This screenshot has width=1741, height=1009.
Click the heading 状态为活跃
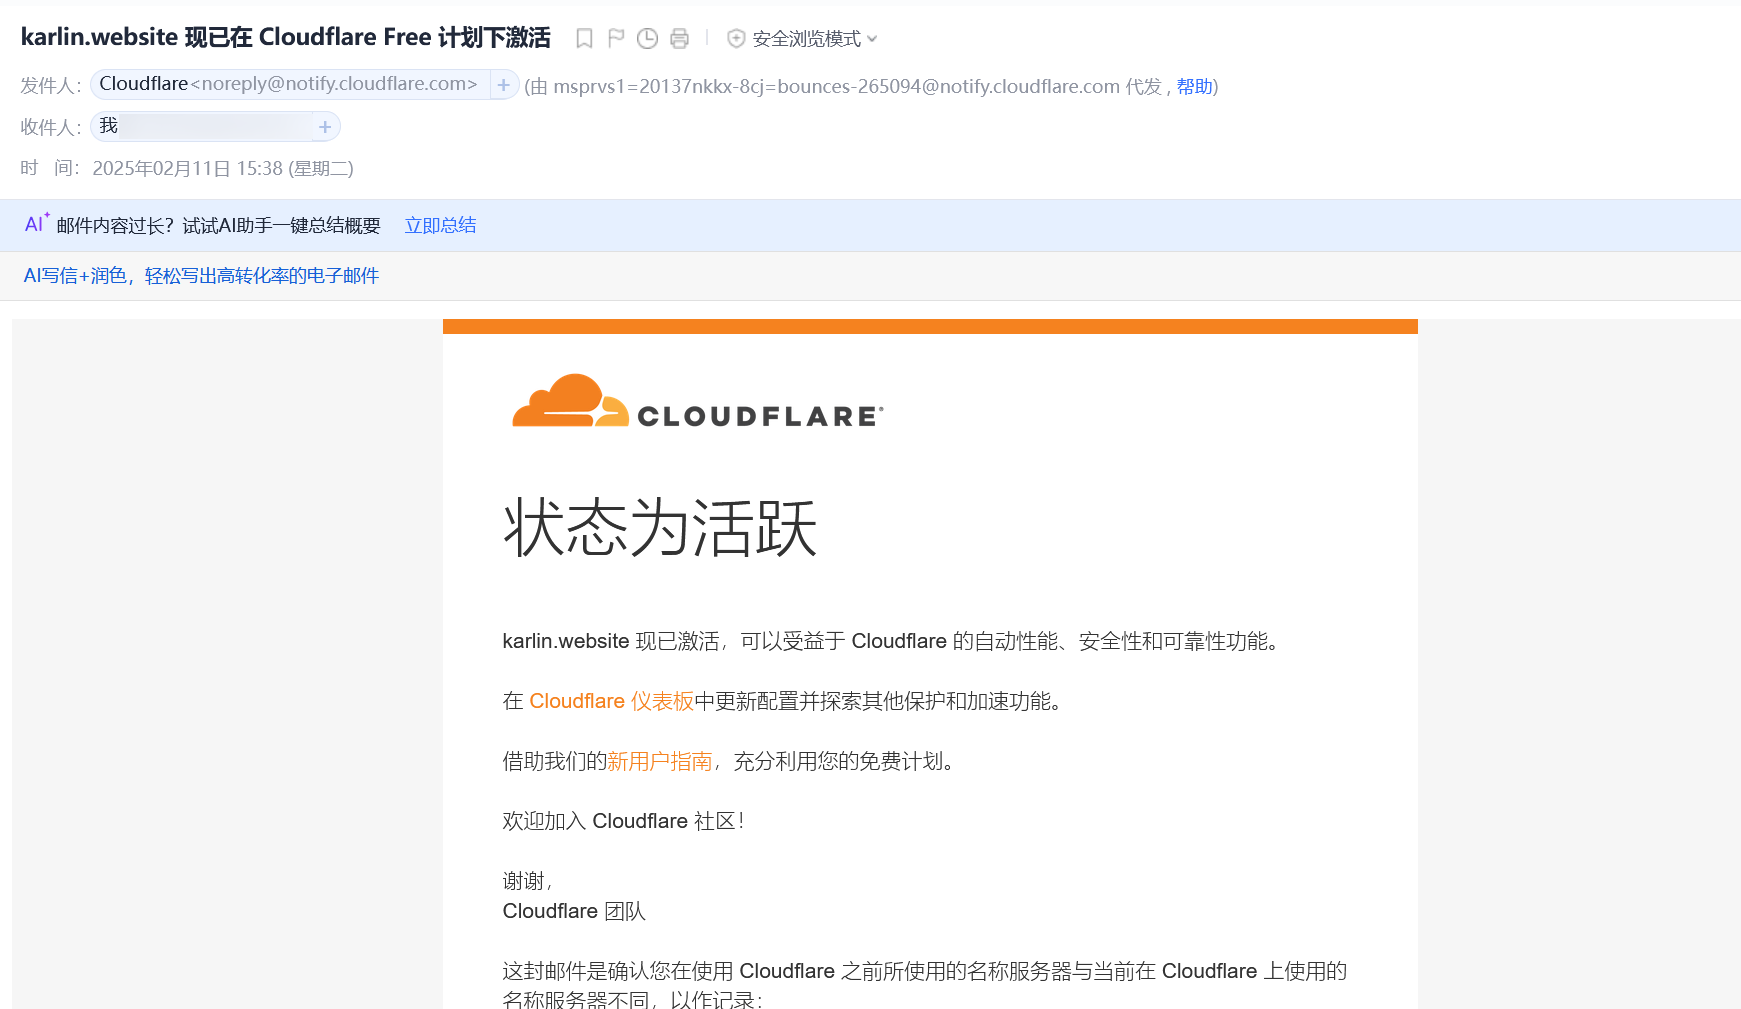660,528
